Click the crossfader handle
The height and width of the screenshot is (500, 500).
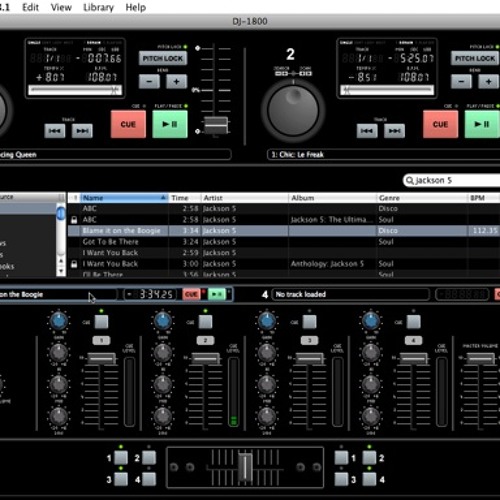(245, 467)
